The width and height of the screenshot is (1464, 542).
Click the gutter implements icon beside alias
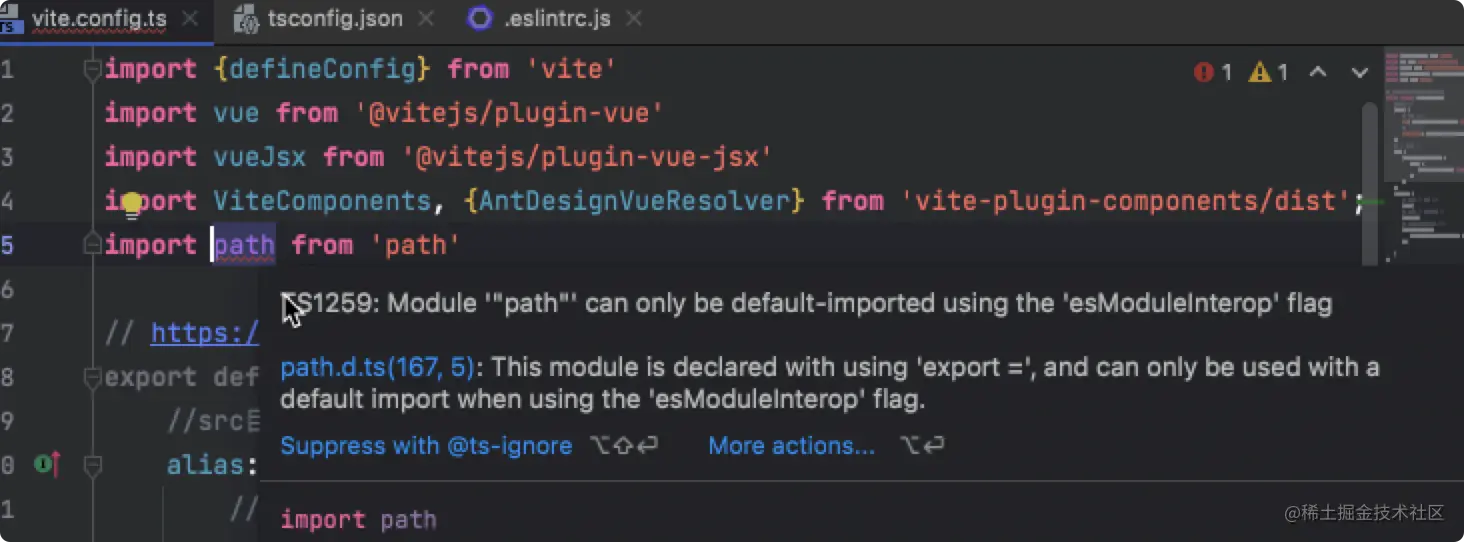[x=47, y=465]
